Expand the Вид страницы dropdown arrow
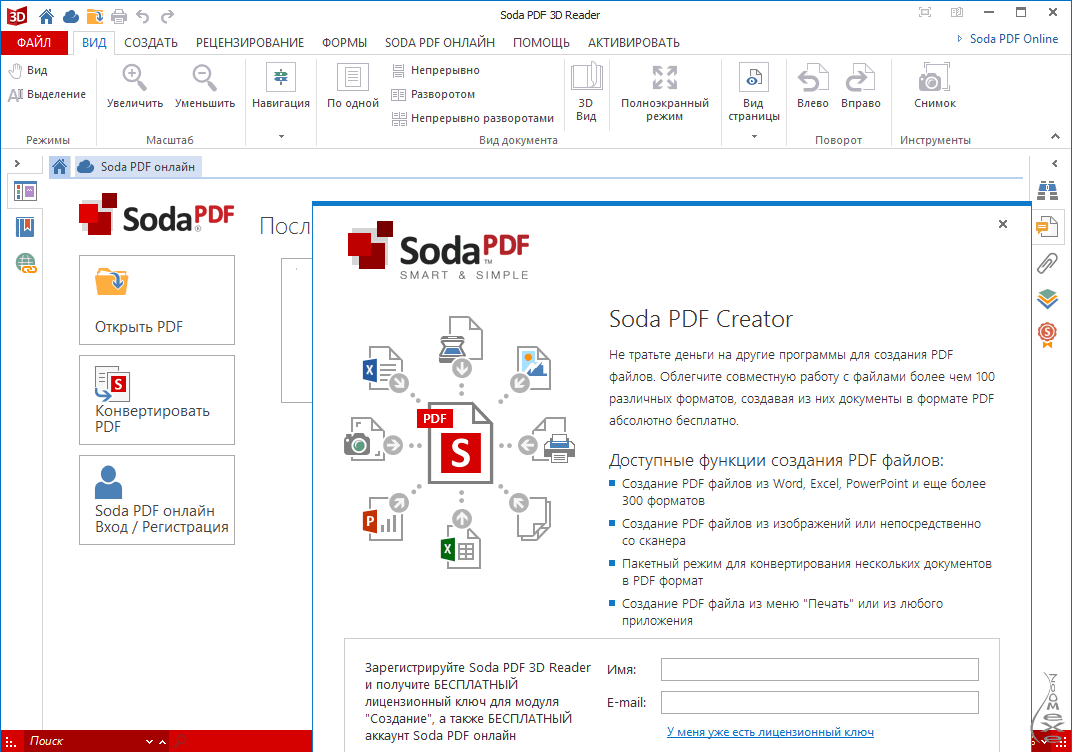The height and width of the screenshot is (752, 1072). (x=754, y=137)
